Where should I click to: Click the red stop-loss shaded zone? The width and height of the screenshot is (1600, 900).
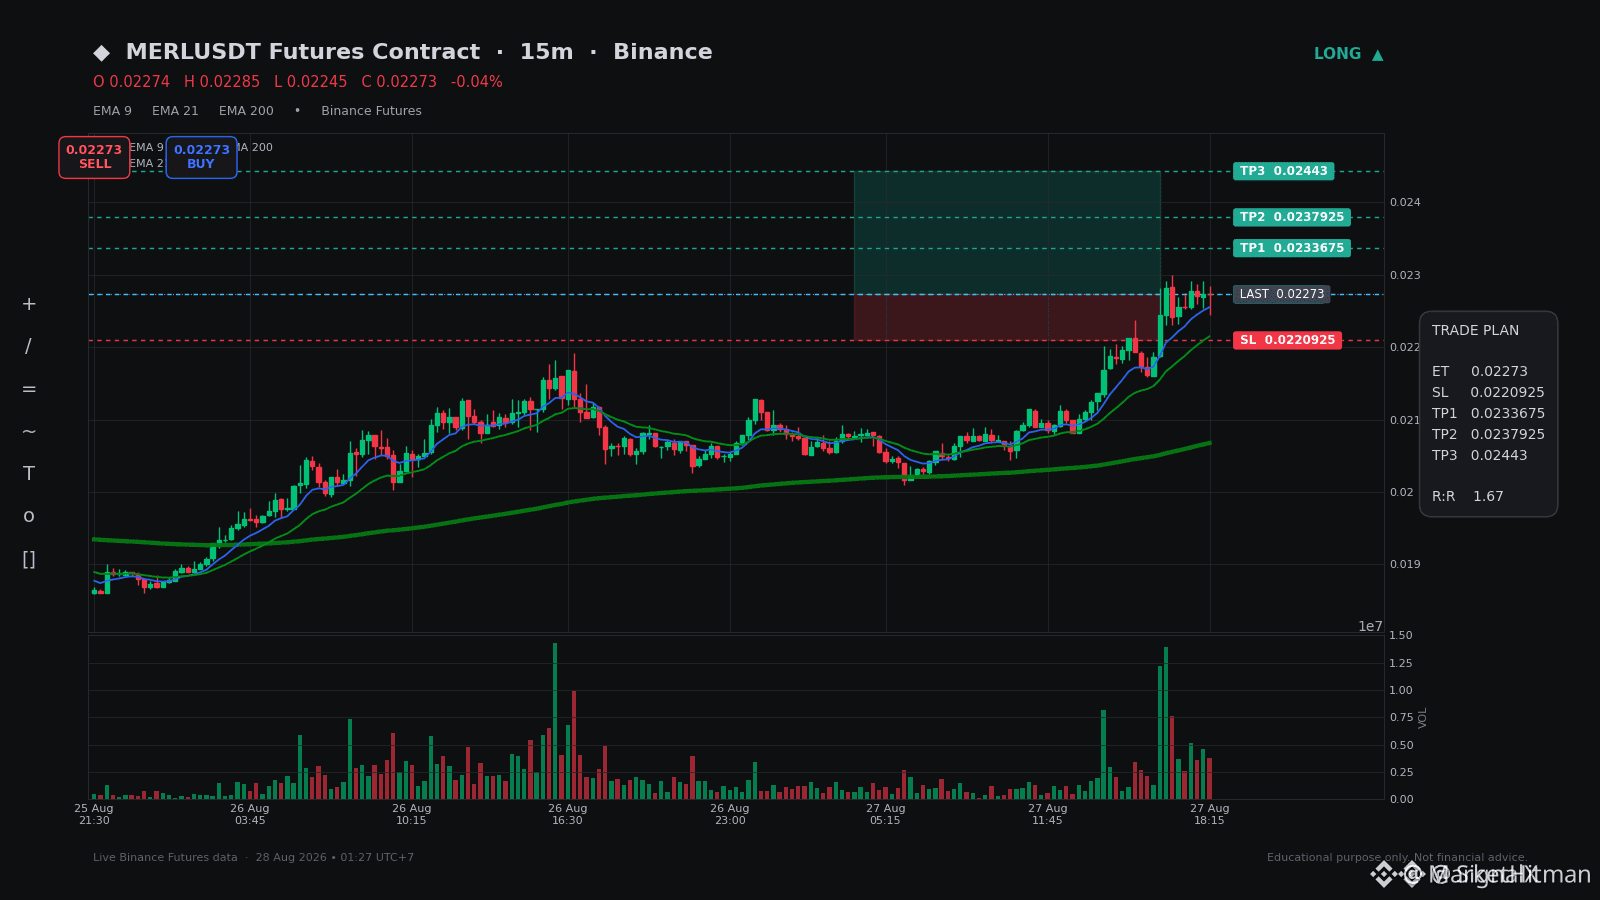point(1007,317)
